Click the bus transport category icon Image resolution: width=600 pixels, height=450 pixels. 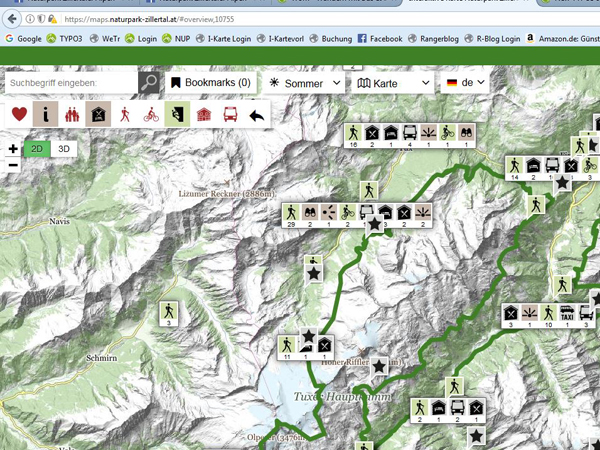coord(230,115)
